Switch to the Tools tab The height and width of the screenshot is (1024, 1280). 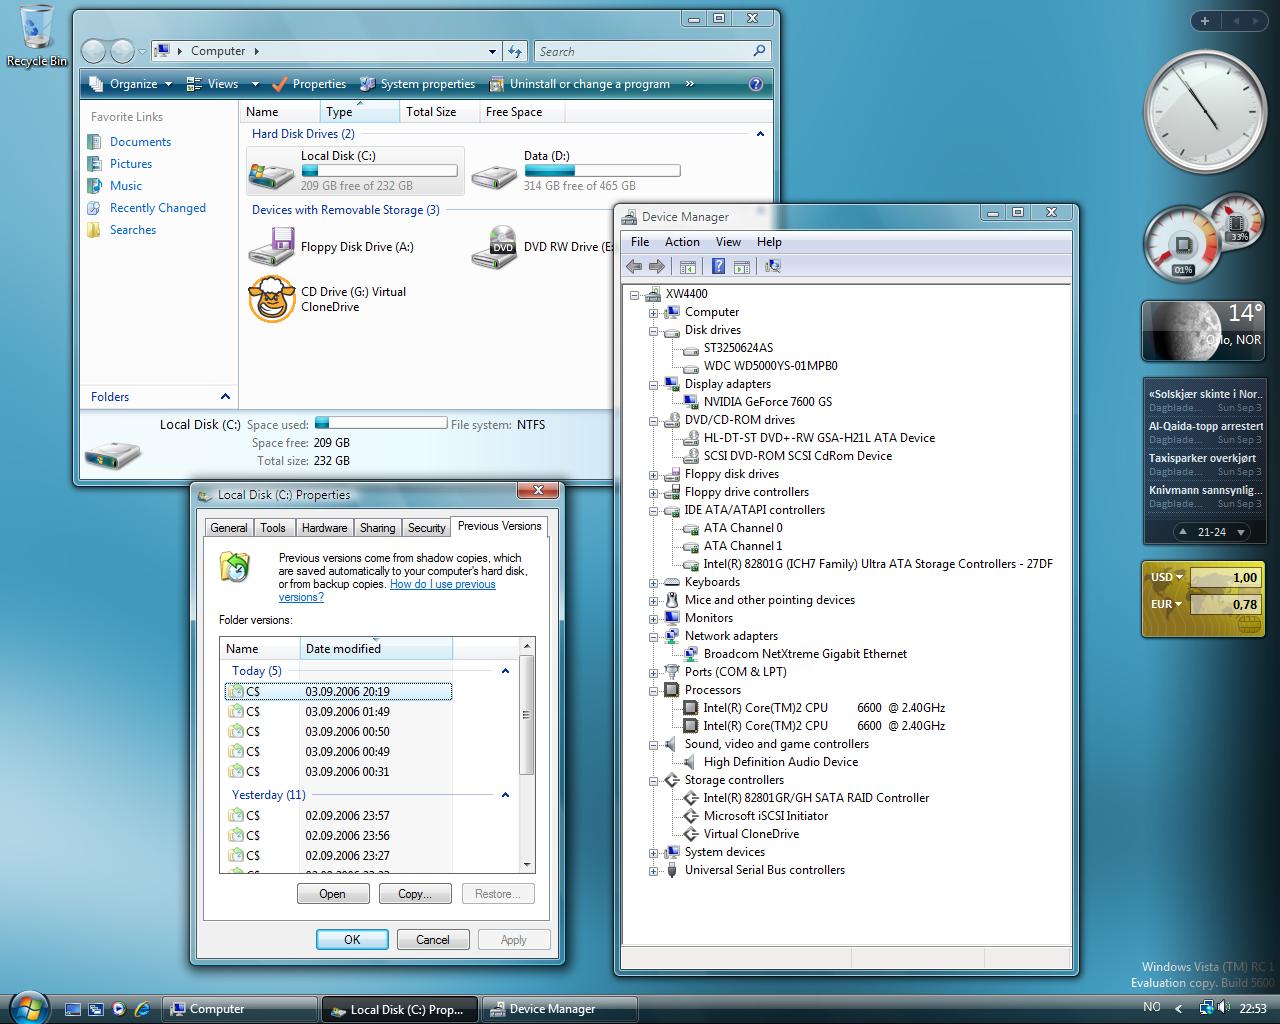pos(273,528)
